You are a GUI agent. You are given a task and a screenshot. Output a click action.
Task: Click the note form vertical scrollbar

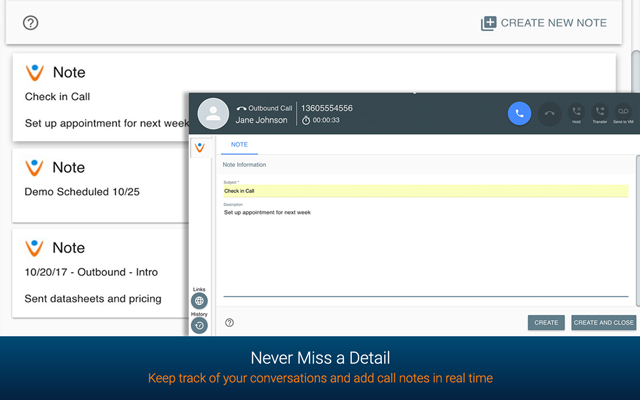point(637,230)
